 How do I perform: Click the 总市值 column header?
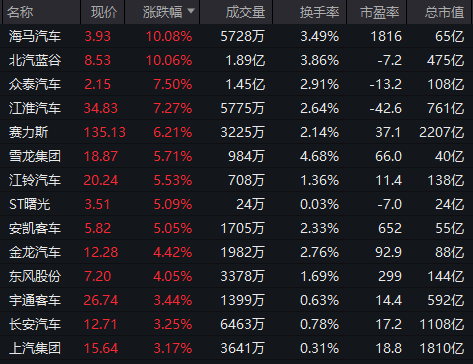[x=444, y=12]
